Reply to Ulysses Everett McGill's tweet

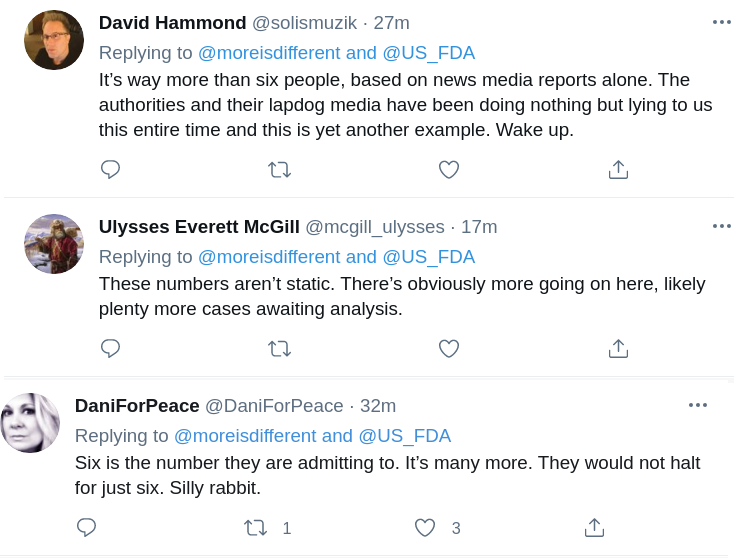coord(111,348)
